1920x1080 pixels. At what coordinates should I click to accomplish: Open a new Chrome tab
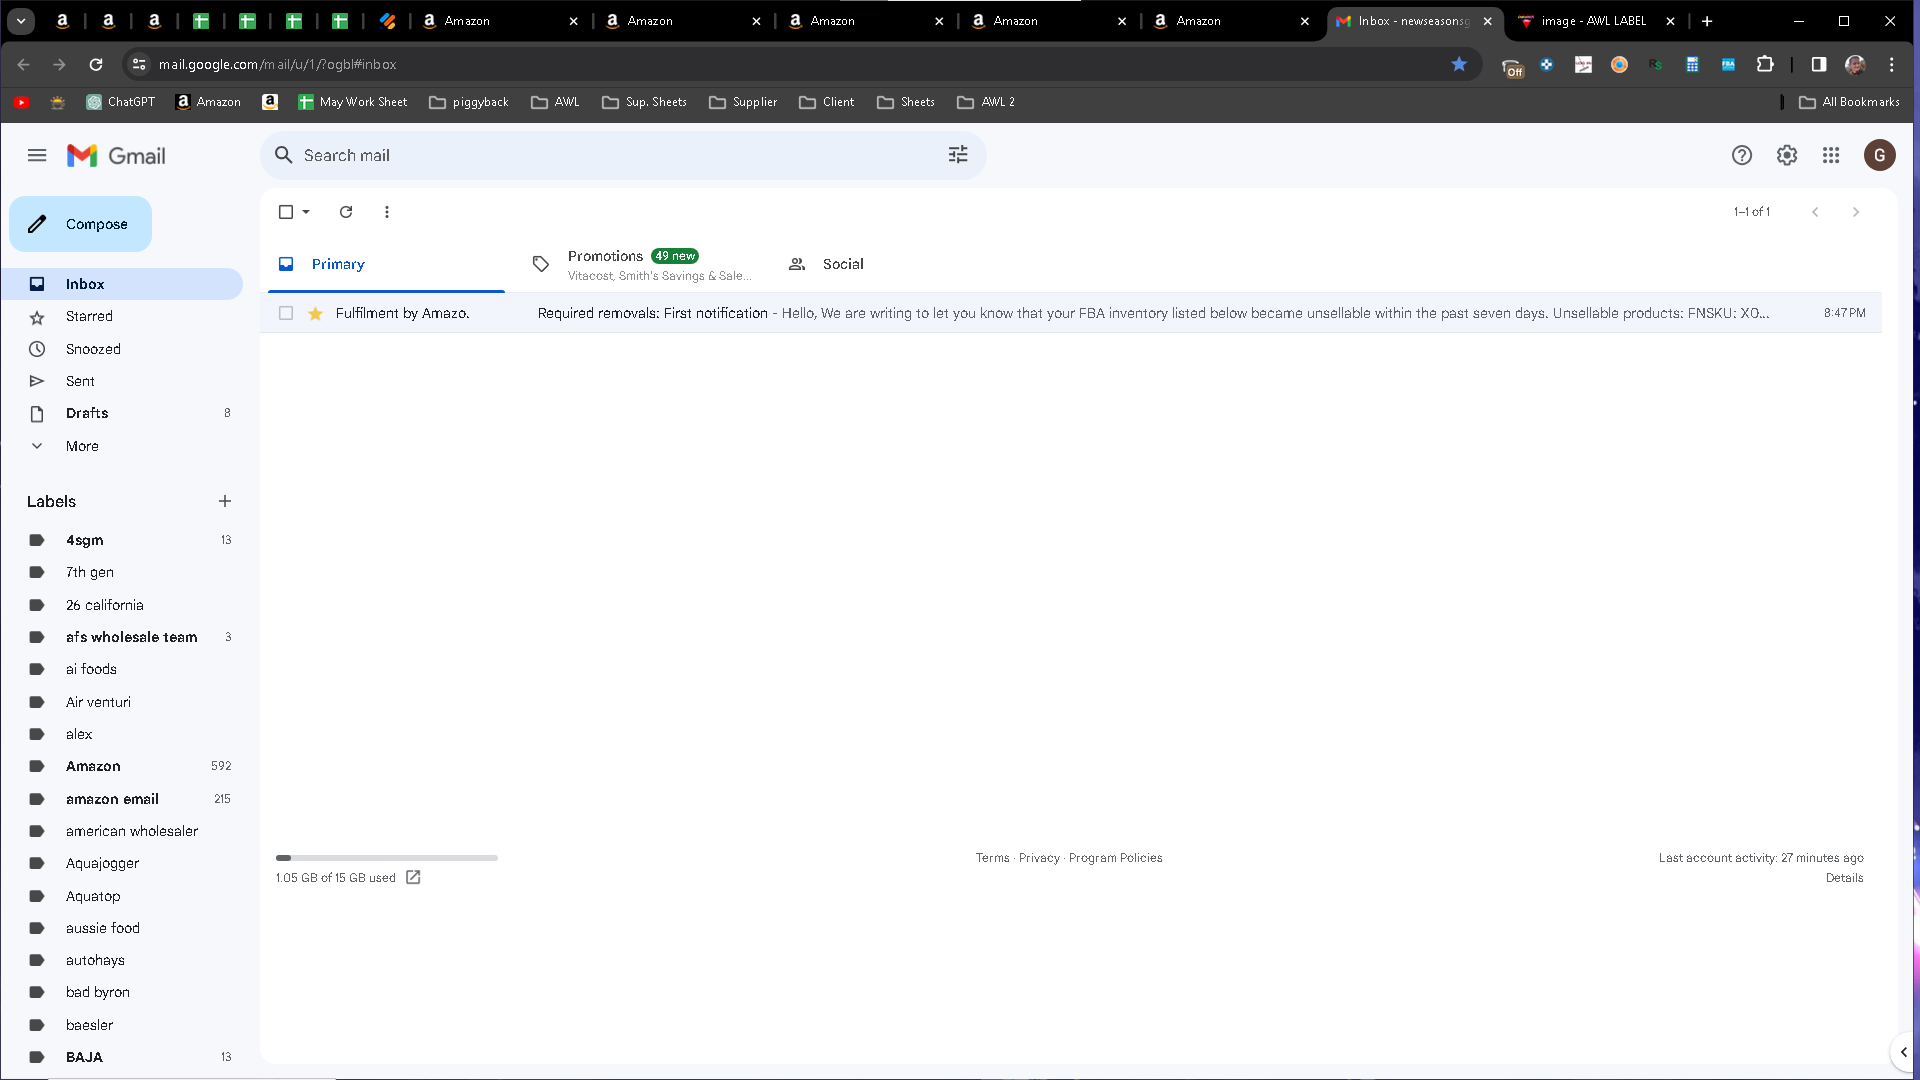tap(1707, 20)
